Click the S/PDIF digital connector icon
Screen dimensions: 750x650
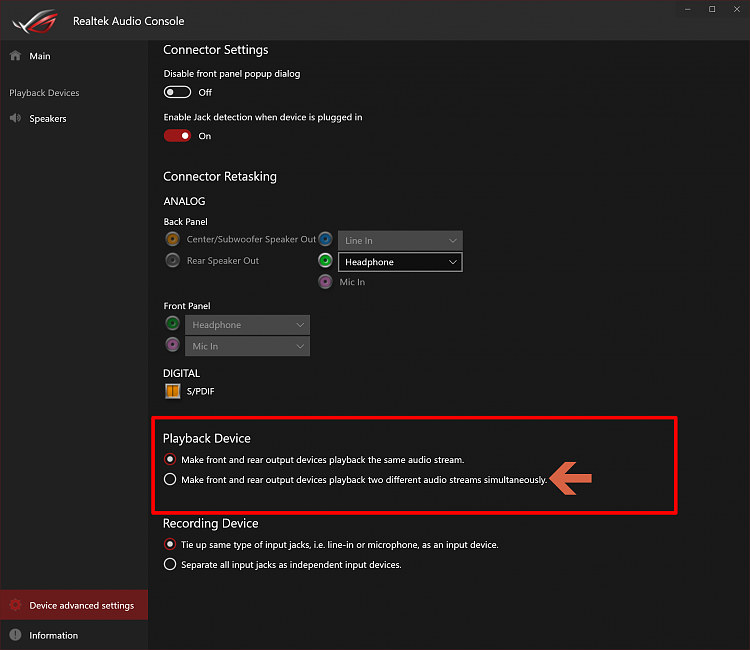pos(173,391)
